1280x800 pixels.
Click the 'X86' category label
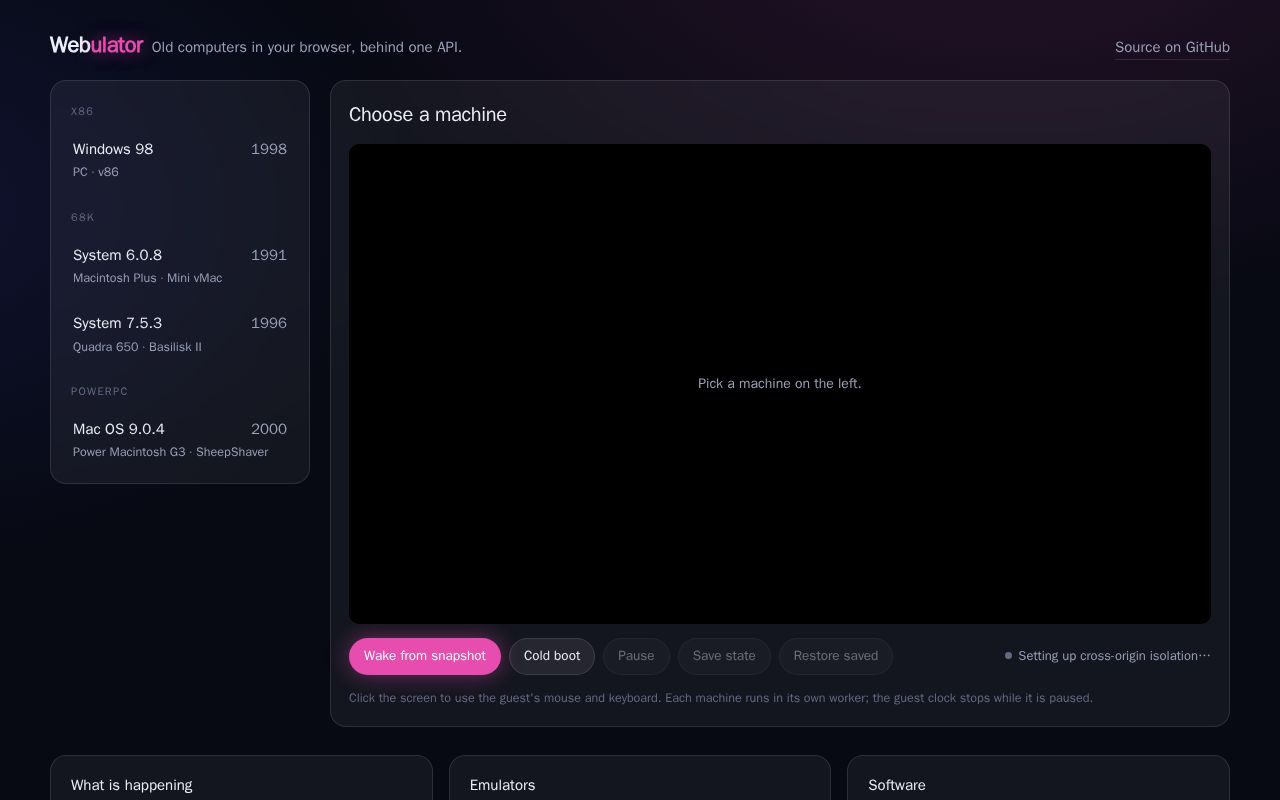(x=82, y=112)
